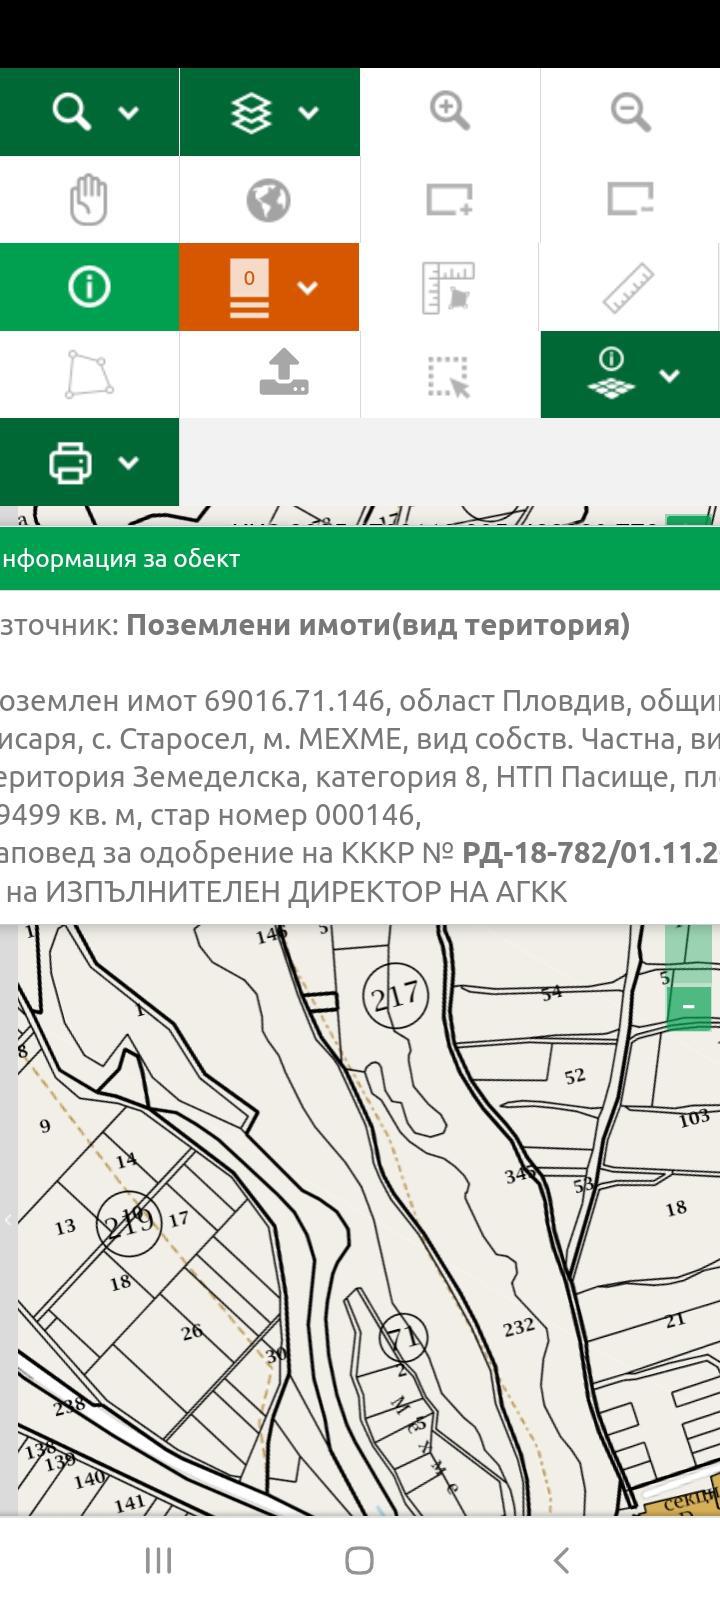
Task: Select the pan hand tool
Action: pyautogui.click(x=89, y=199)
